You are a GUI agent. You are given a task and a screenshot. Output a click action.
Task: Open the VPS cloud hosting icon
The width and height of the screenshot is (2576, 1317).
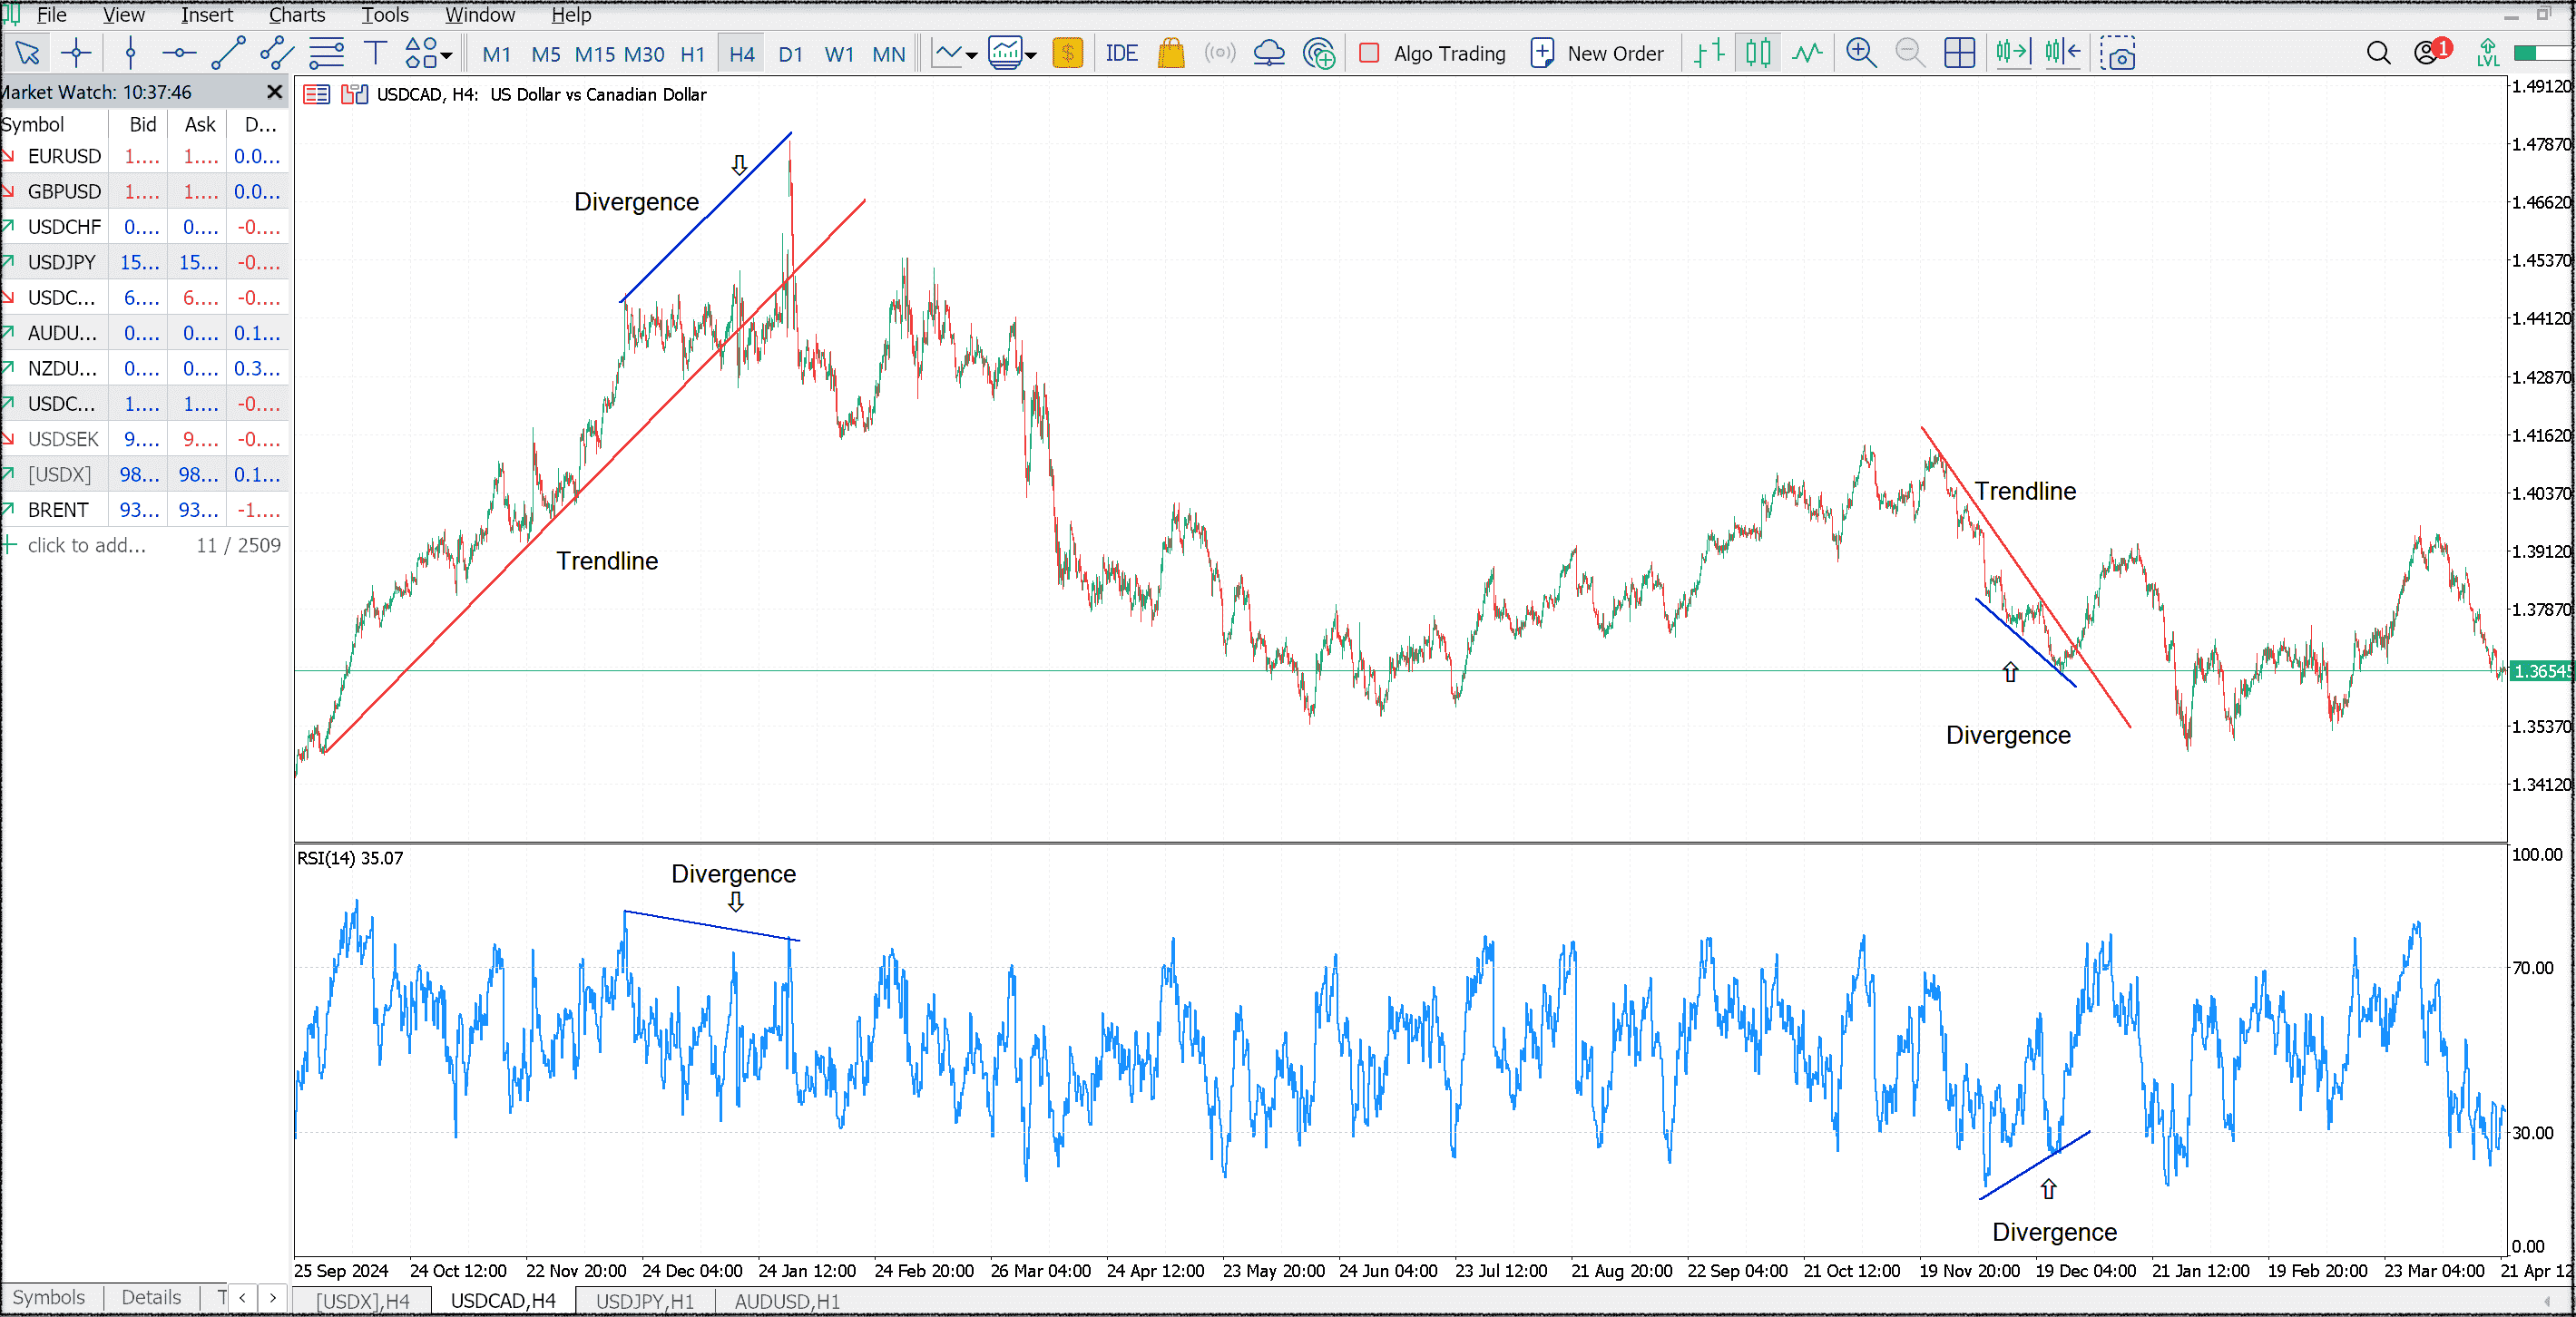pyautogui.click(x=1268, y=53)
